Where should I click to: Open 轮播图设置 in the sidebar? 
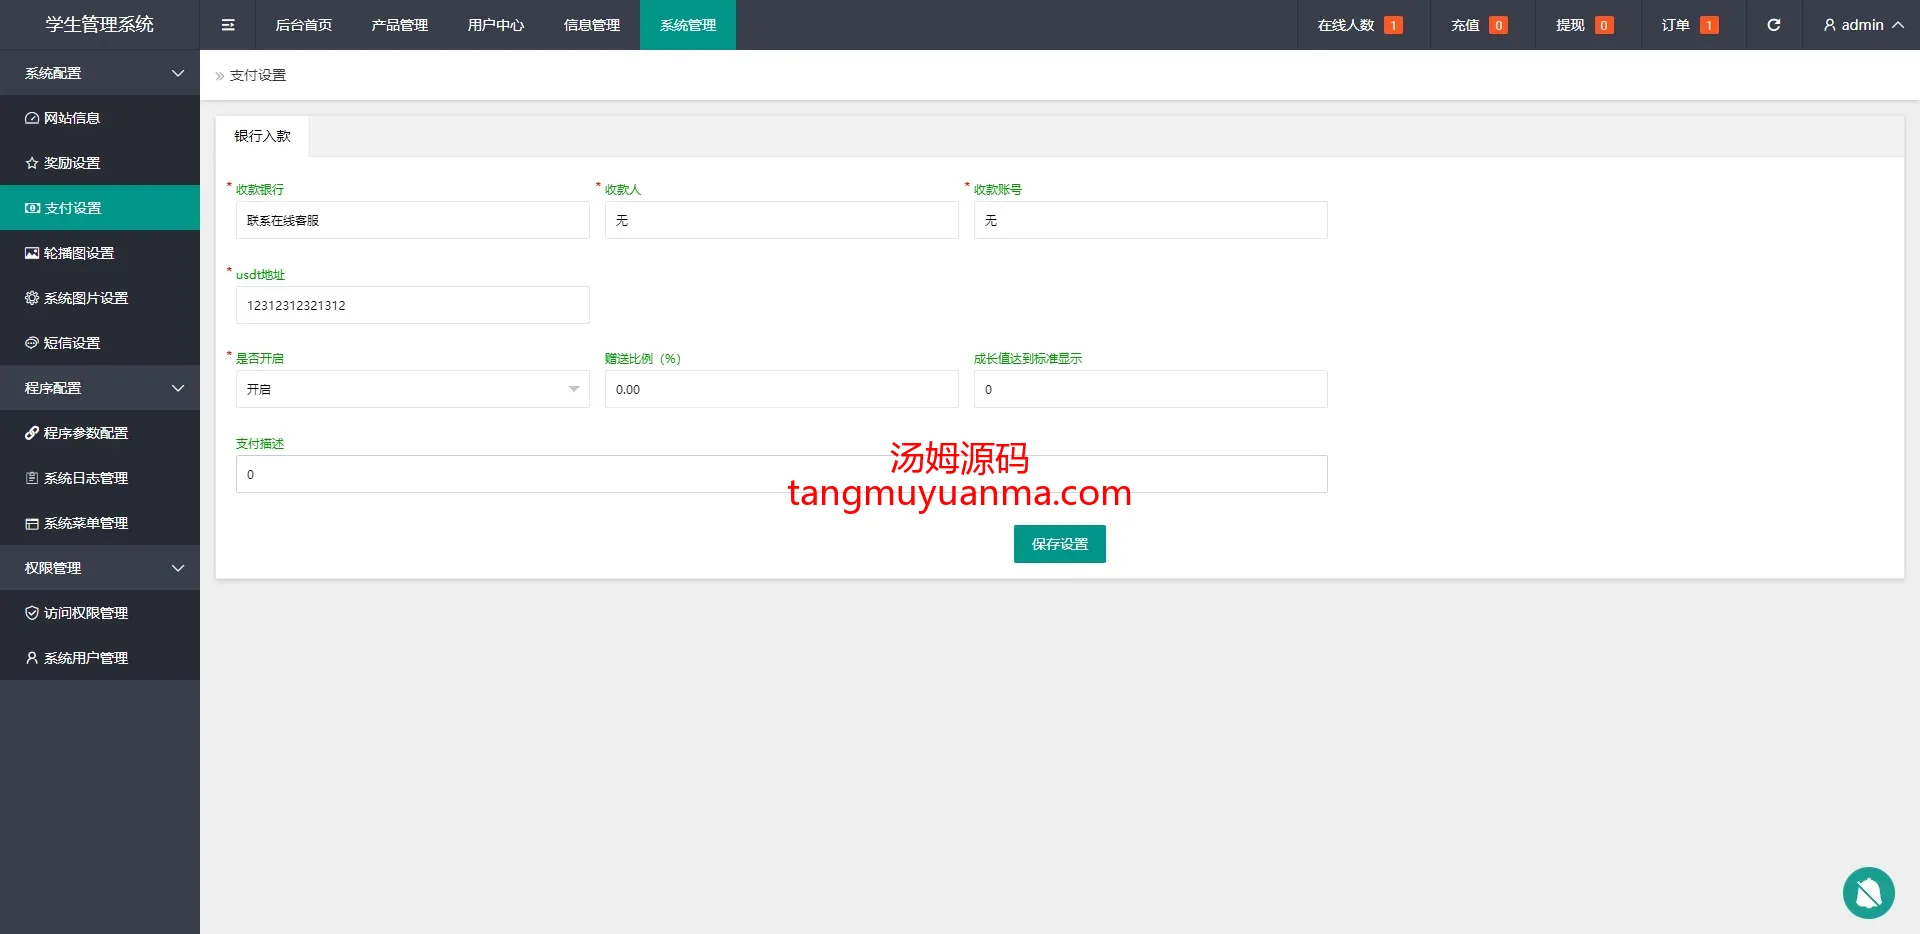coord(78,253)
